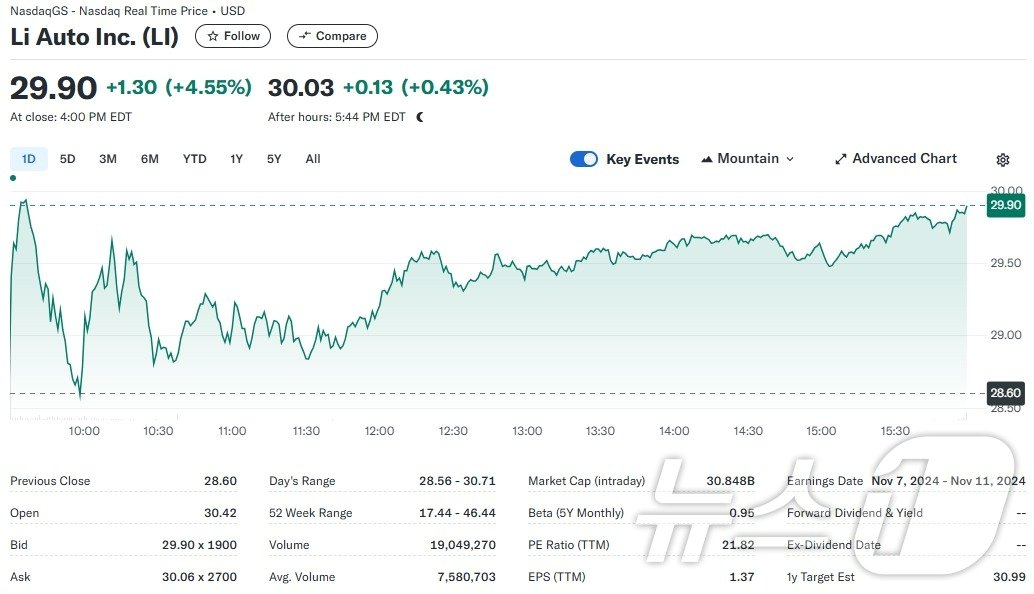Select the 1D time range tab

tap(29, 159)
